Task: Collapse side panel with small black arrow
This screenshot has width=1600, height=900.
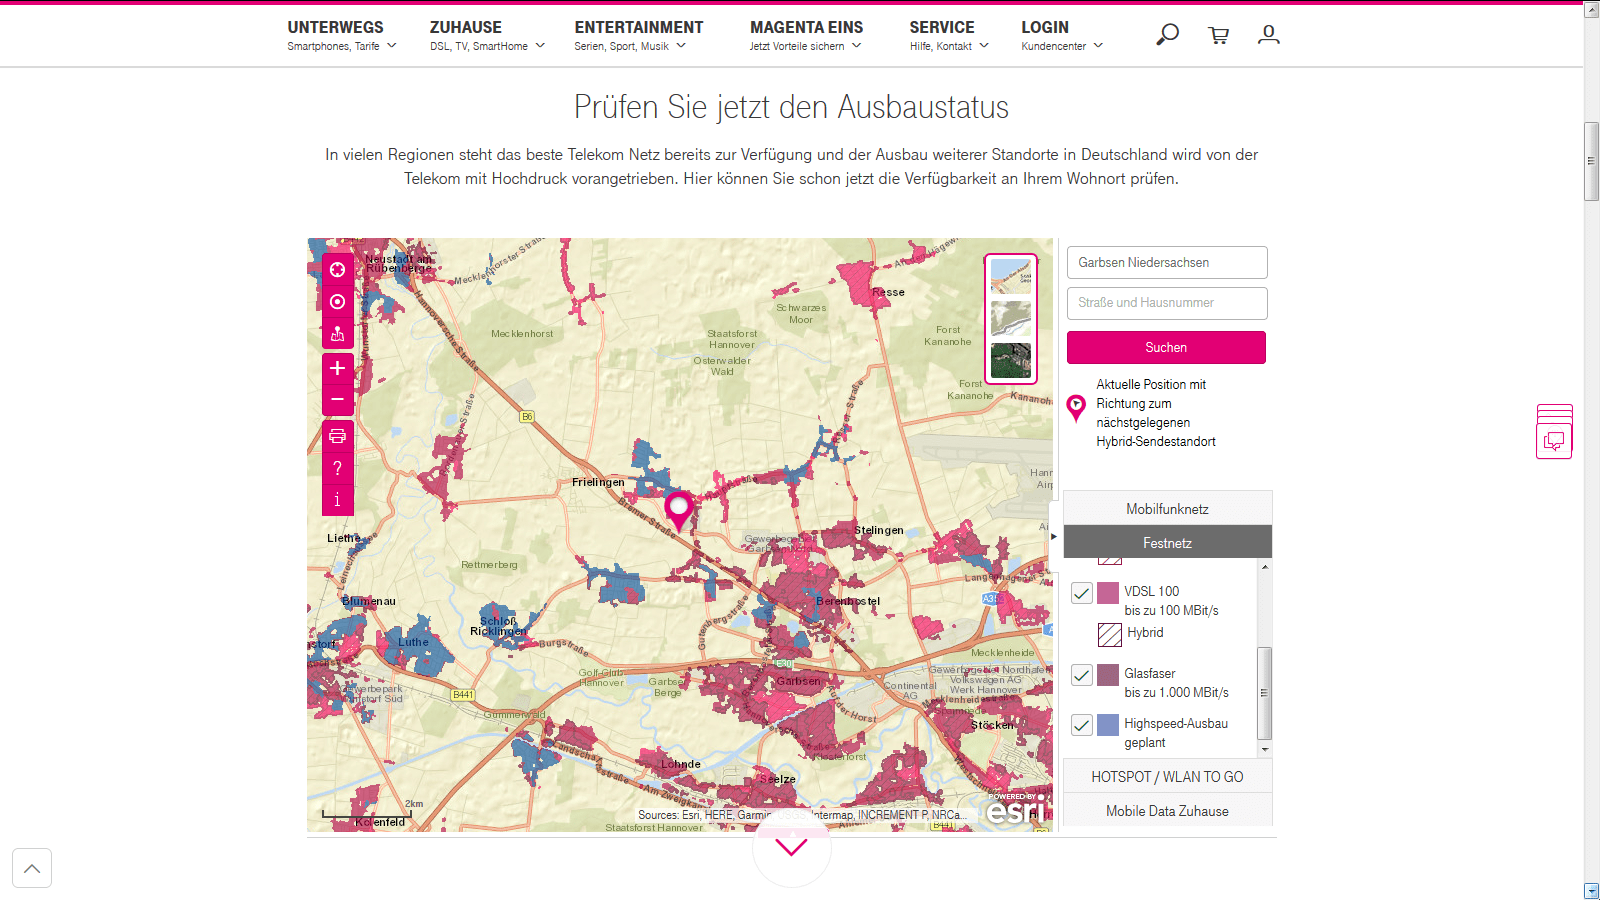Action: coord(1053,537)
